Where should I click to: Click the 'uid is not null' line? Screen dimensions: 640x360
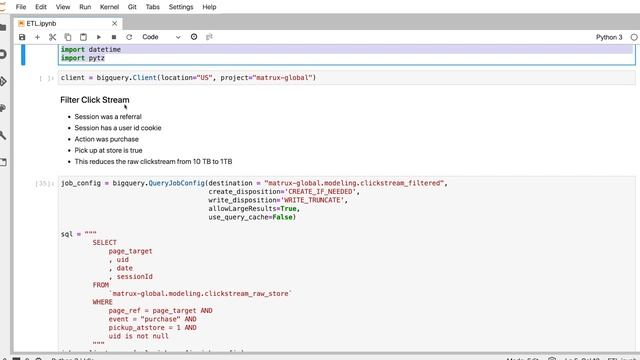pyautogui.click(x=138, y=336)
